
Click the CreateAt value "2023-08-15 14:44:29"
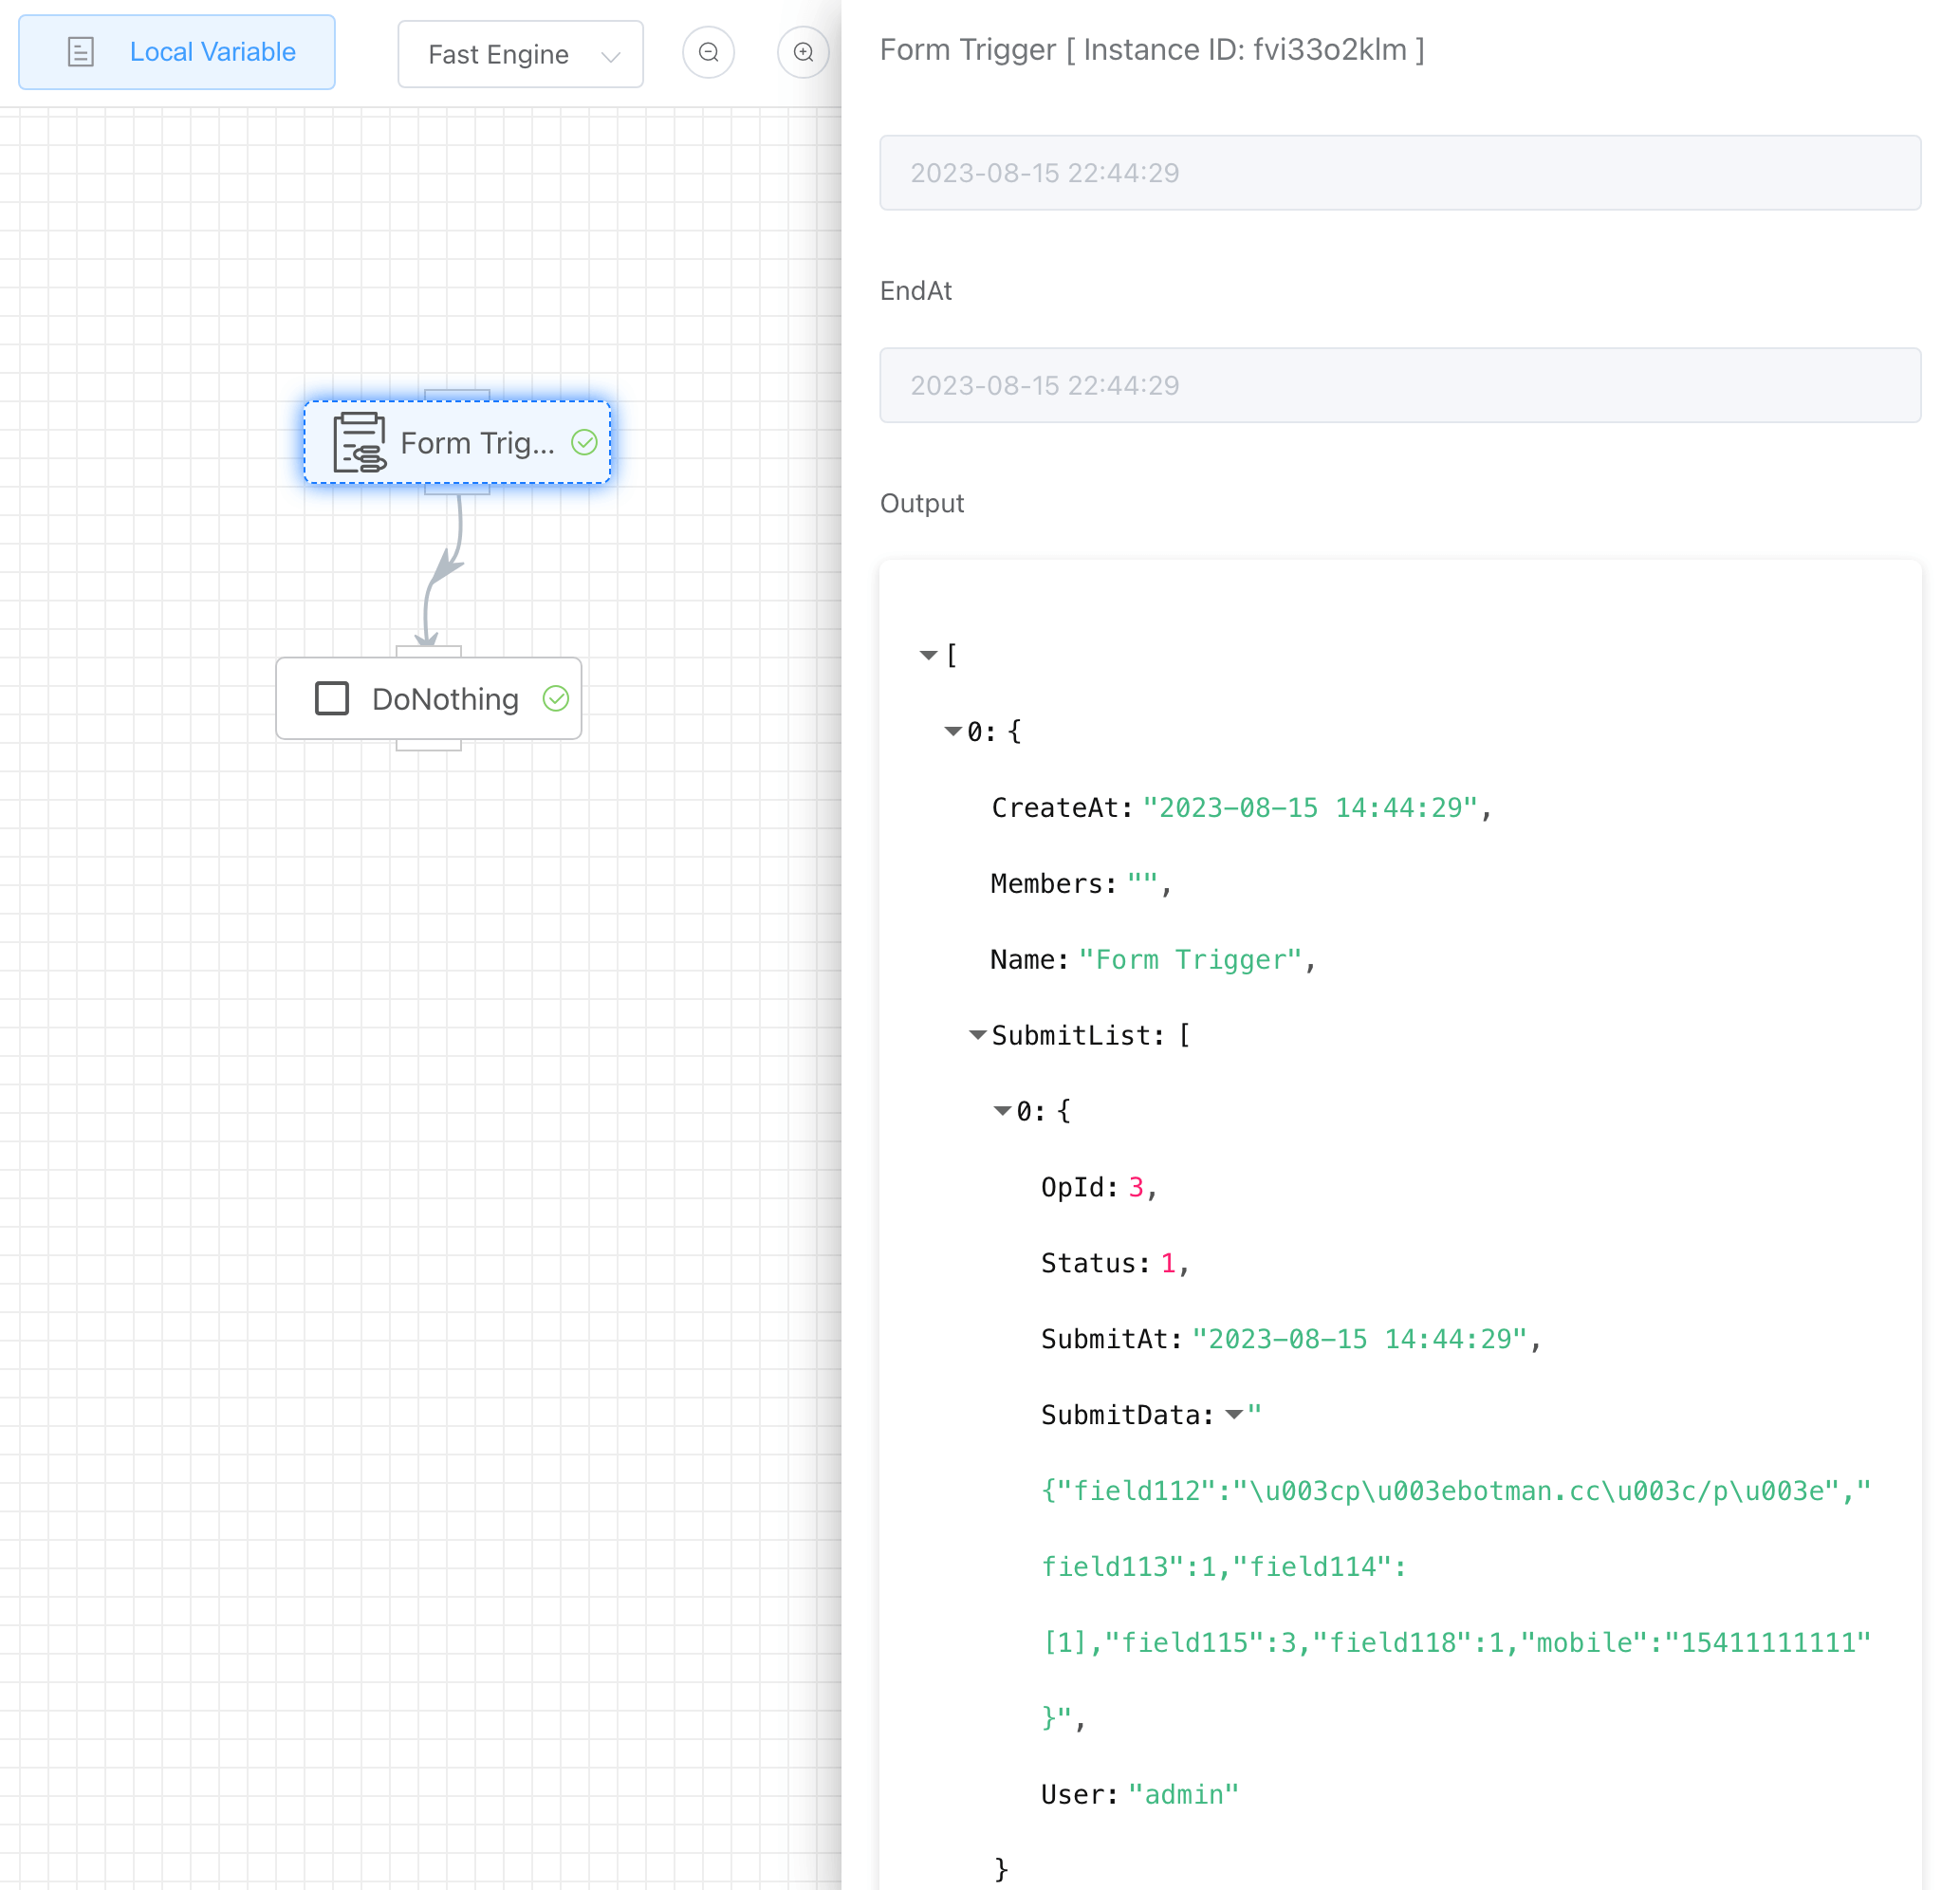coord(1310,807)
